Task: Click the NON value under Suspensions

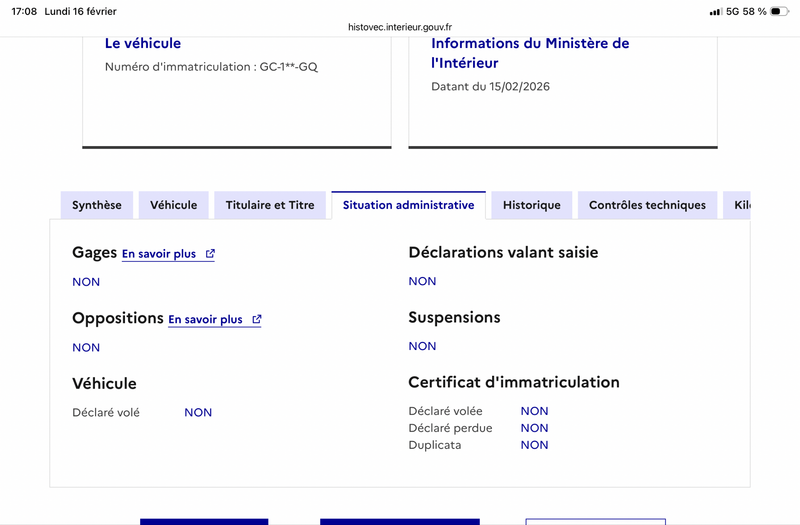Action: click(x=422, y=346)
